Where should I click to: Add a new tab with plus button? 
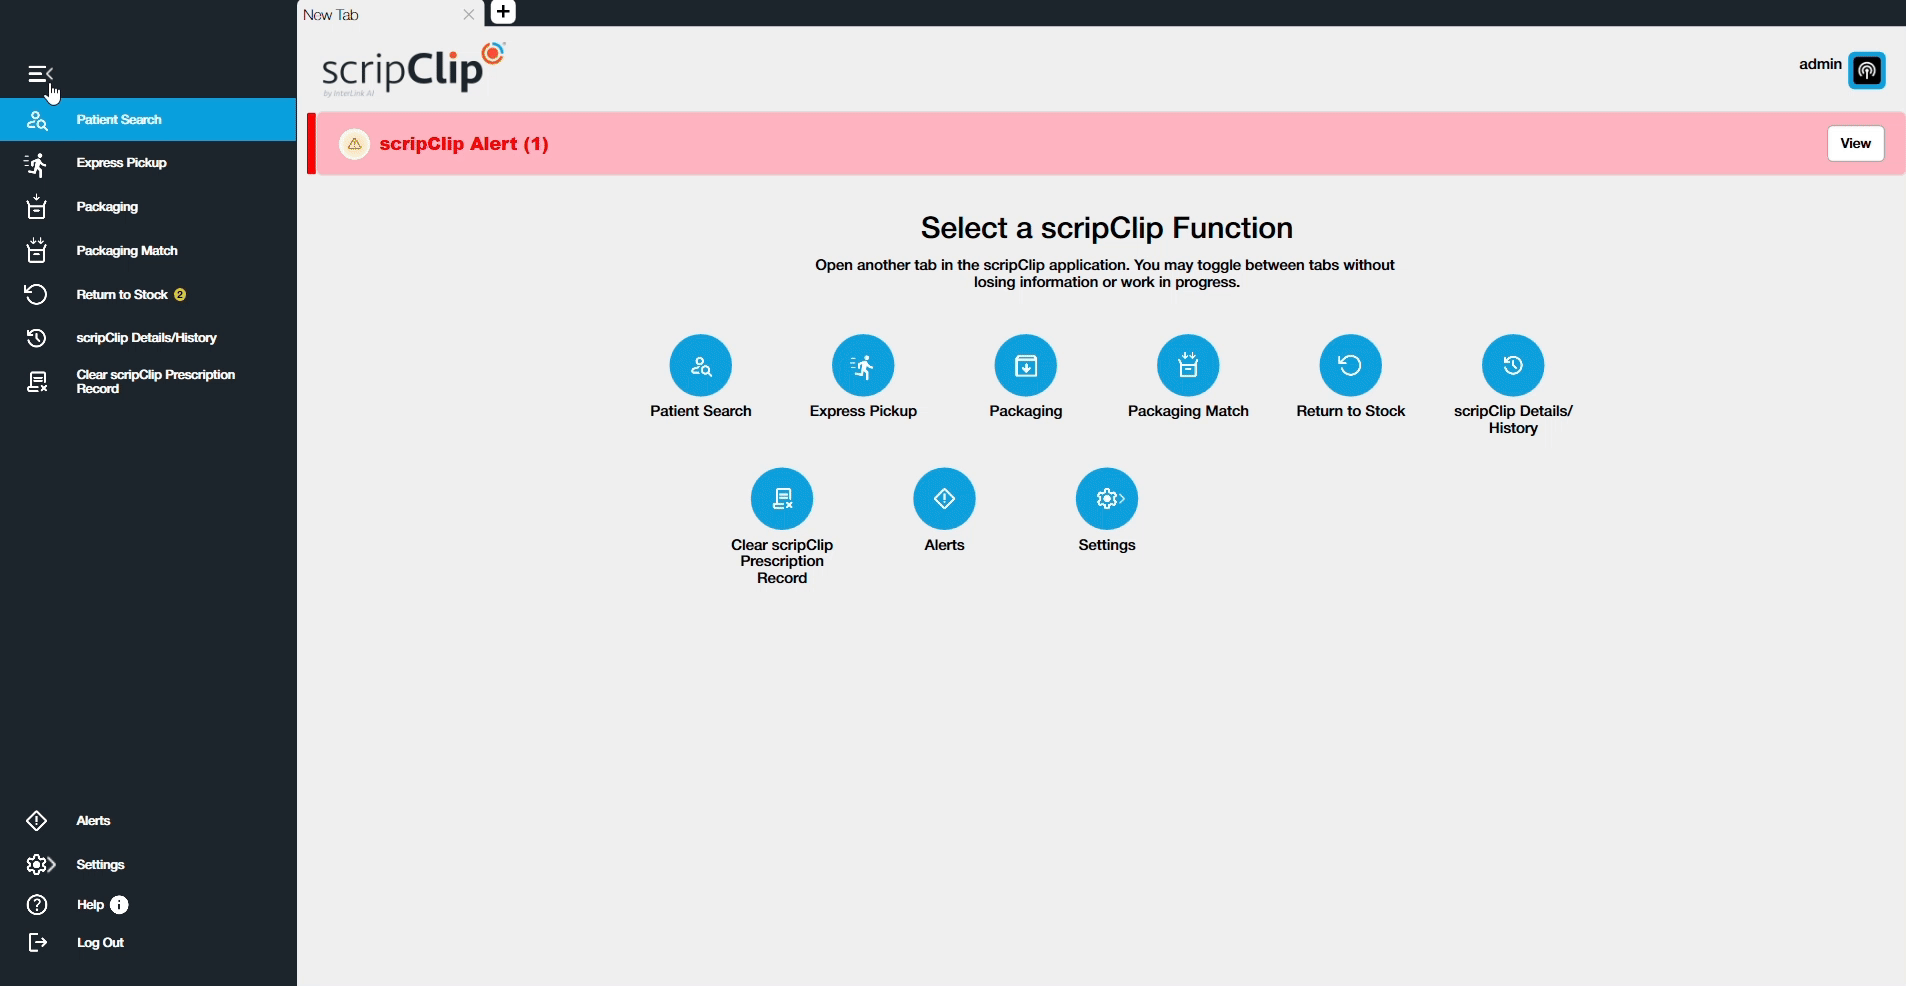[503, 12]
